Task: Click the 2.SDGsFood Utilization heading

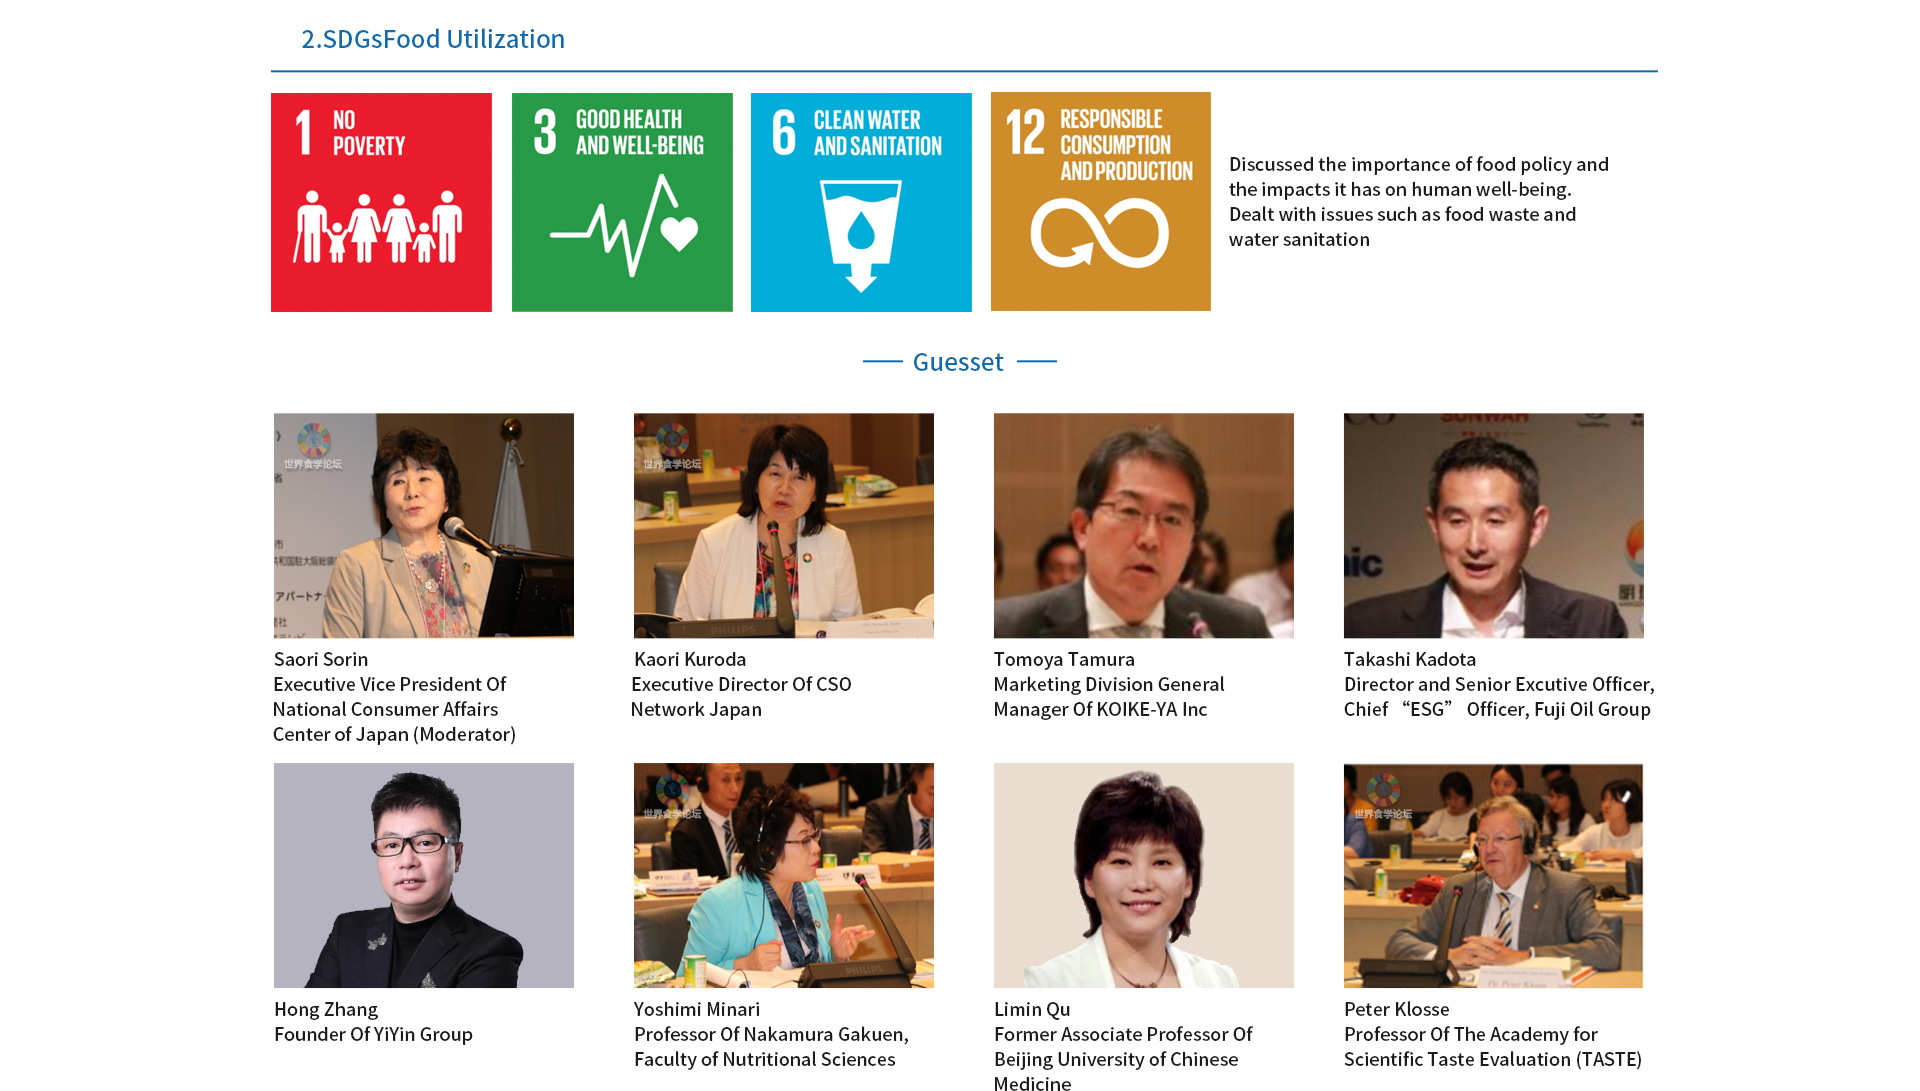Action: coord(433,39)
